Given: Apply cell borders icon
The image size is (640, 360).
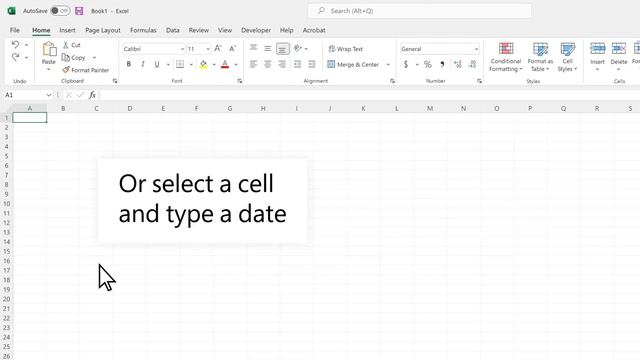Looking at the screenshot, I should (180, 64).
